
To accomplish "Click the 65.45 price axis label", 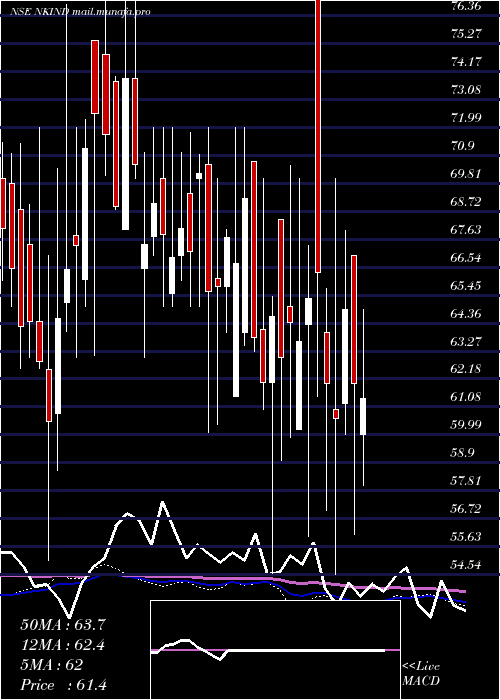I will point(466,286).
